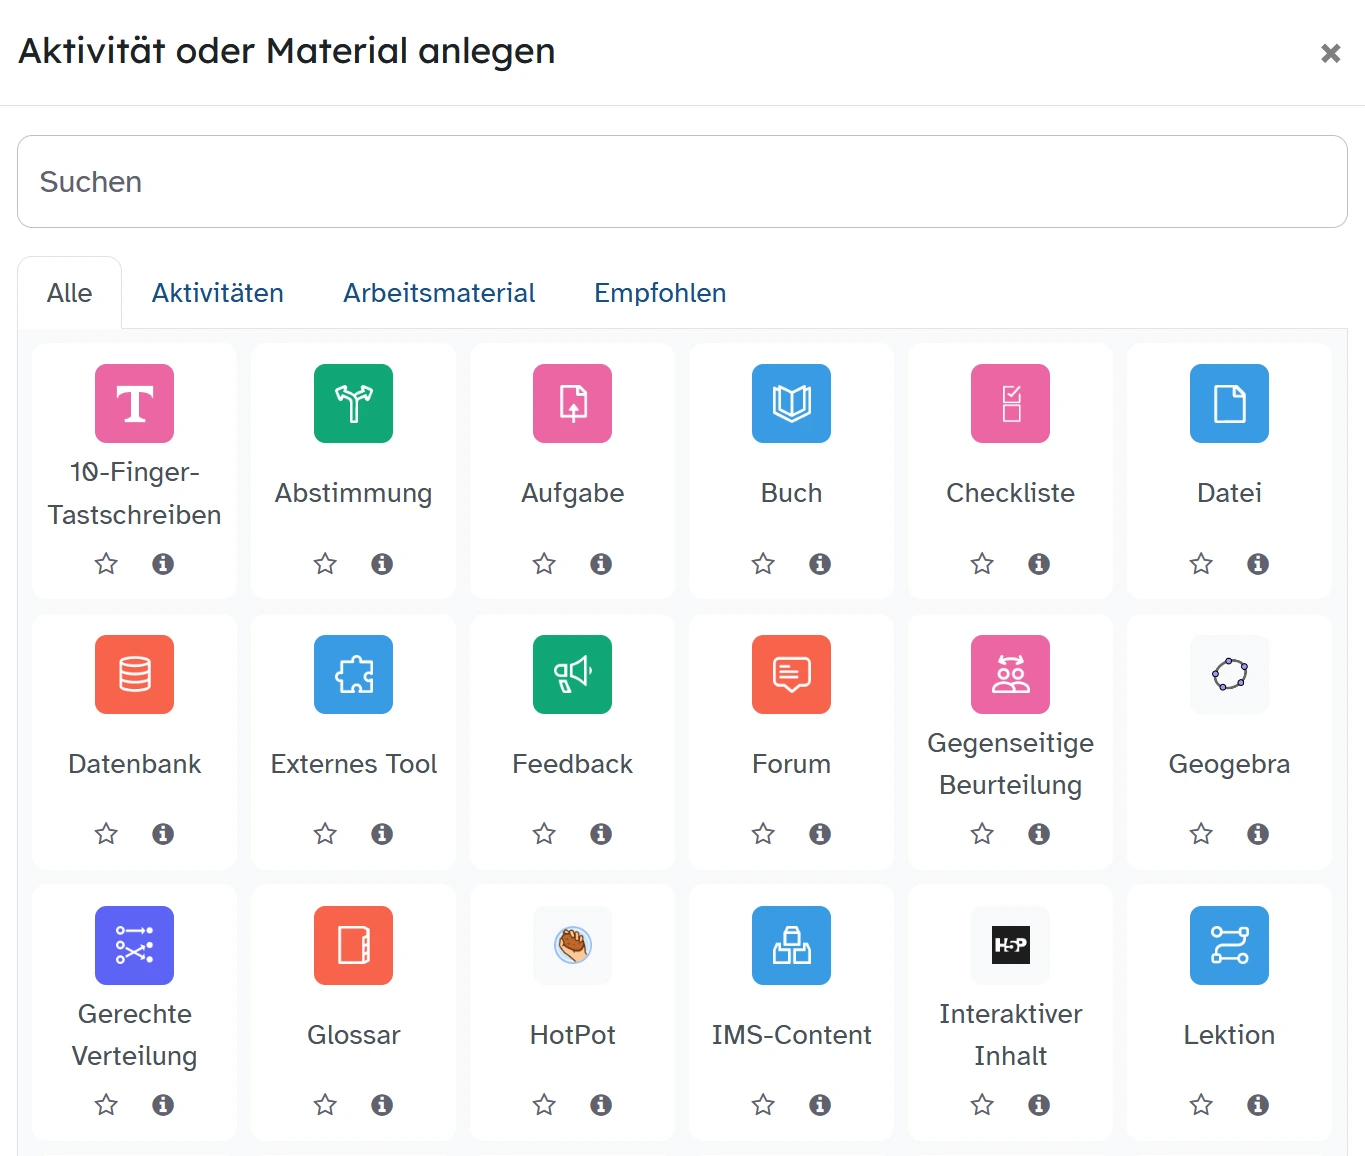This screenshot has width=1365, height=1156.
Task: Open the Abstimmung activity icon
Action: coord(353,403)
